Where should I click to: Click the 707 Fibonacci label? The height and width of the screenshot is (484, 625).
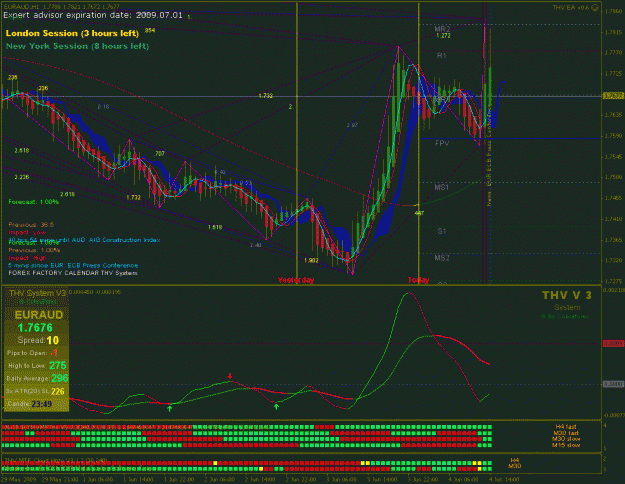pyautogui.click(x=160, y=153)
